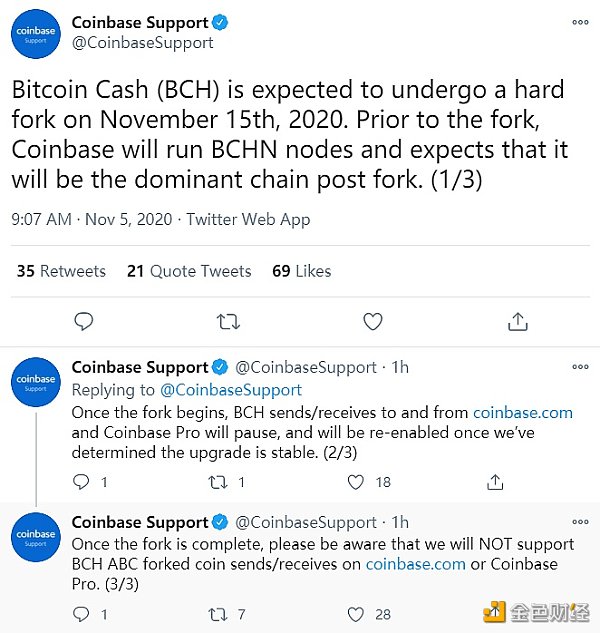Click the Coinbase Support avatar on main tweet
This screenshot has width=600, height=633.
pos(35,36)
